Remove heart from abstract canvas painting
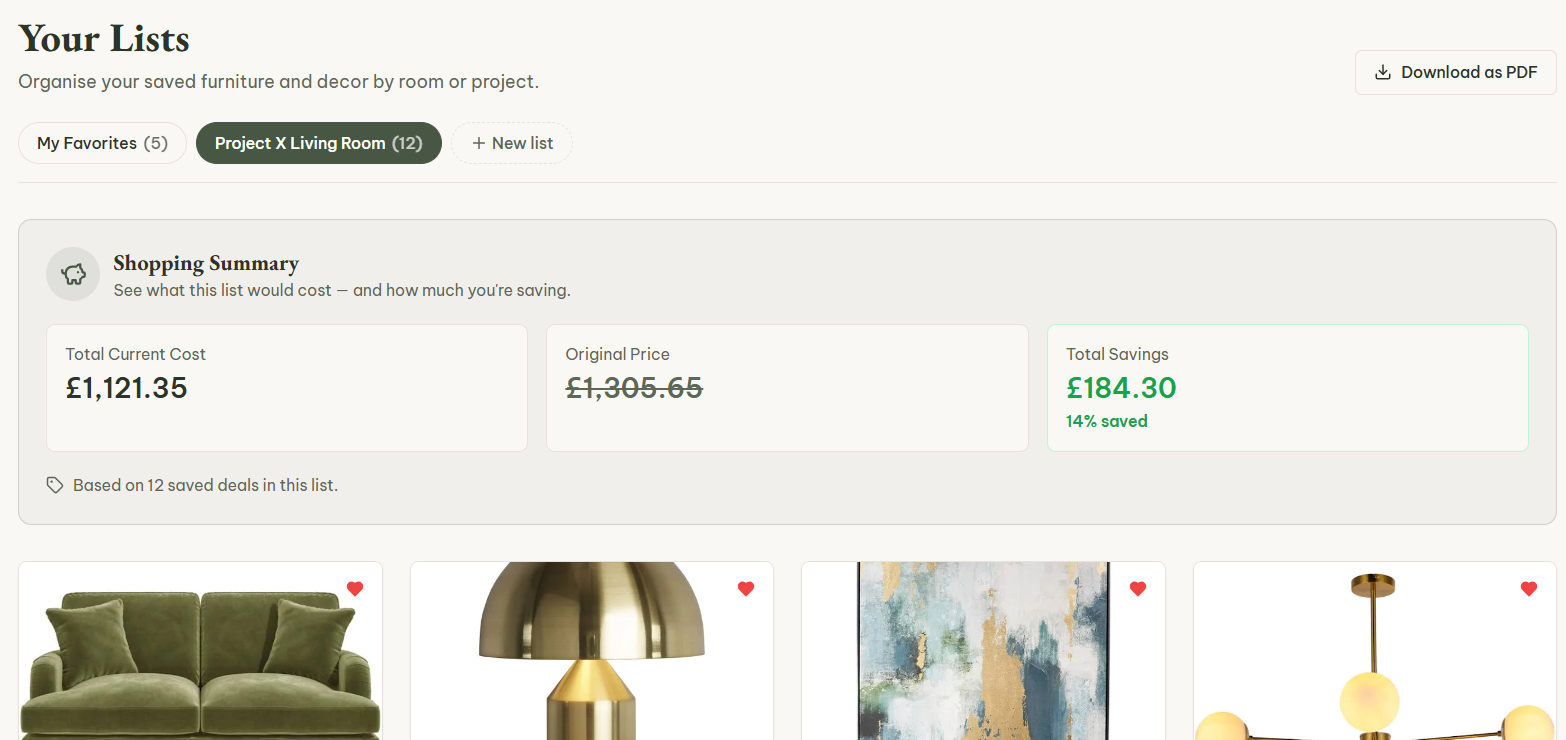 coord(1138,589)
